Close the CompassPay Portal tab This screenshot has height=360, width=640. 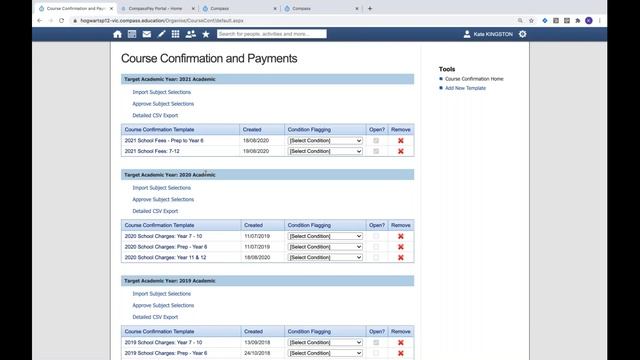193,8
